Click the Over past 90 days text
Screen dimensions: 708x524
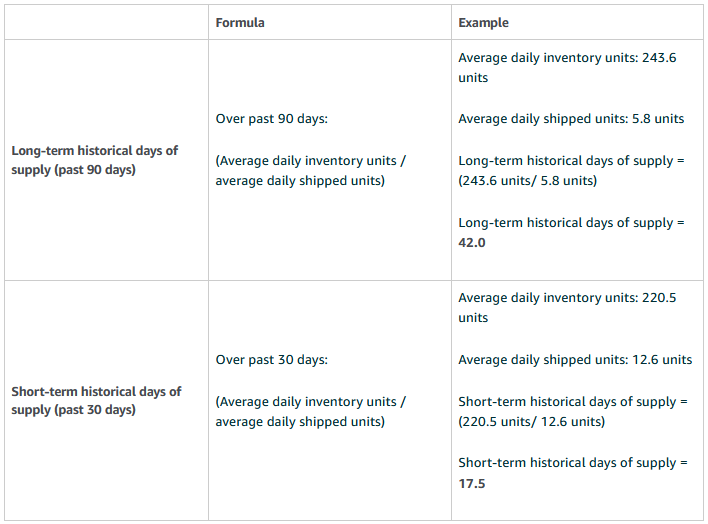click(x=271, y=119)
